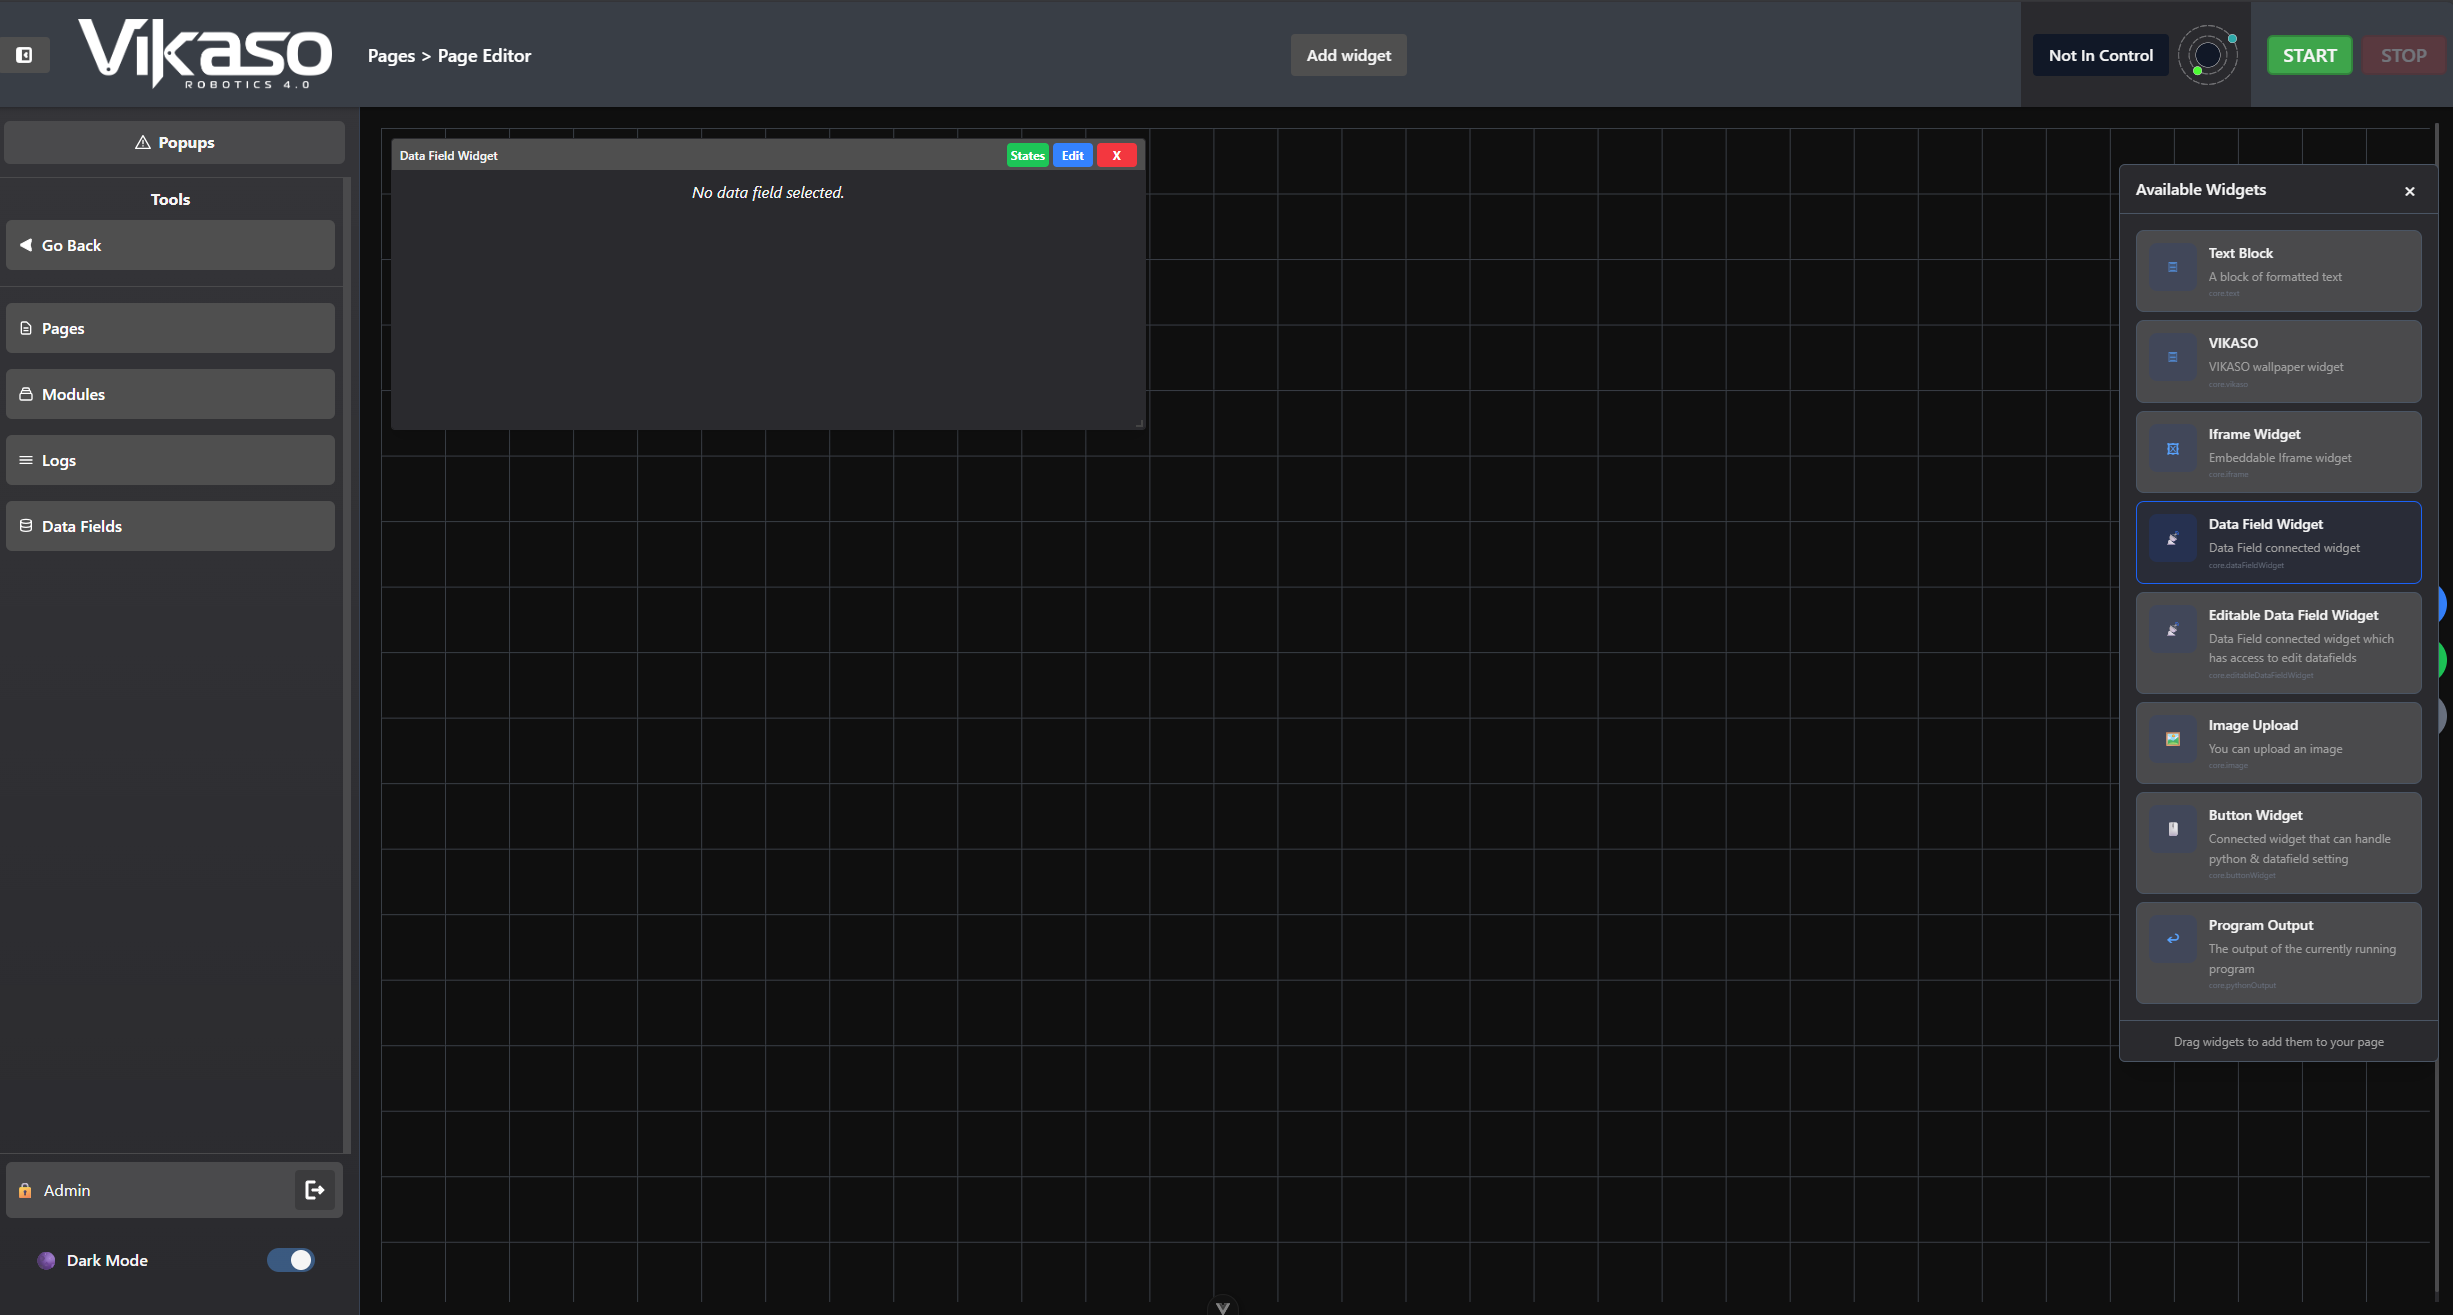Viewport: 2453px width, 1315px height.
Task: Go back using the Go Back button
Action: pos(170,245)
